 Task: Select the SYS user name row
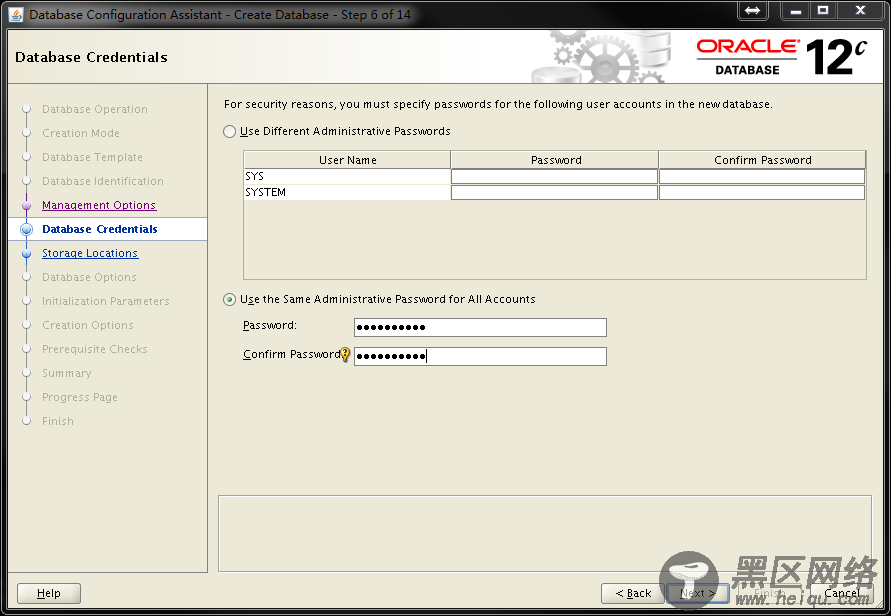[347, 177]
